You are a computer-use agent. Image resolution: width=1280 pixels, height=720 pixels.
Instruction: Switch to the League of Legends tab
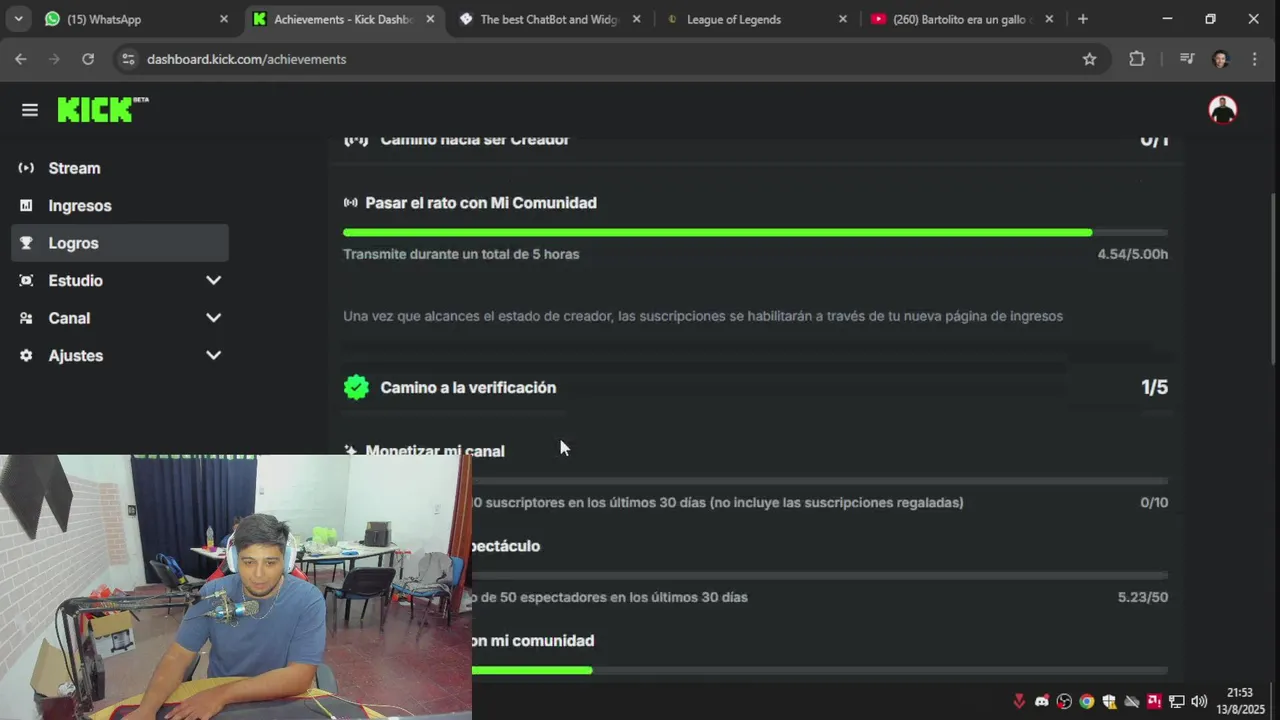coord(755,19)
